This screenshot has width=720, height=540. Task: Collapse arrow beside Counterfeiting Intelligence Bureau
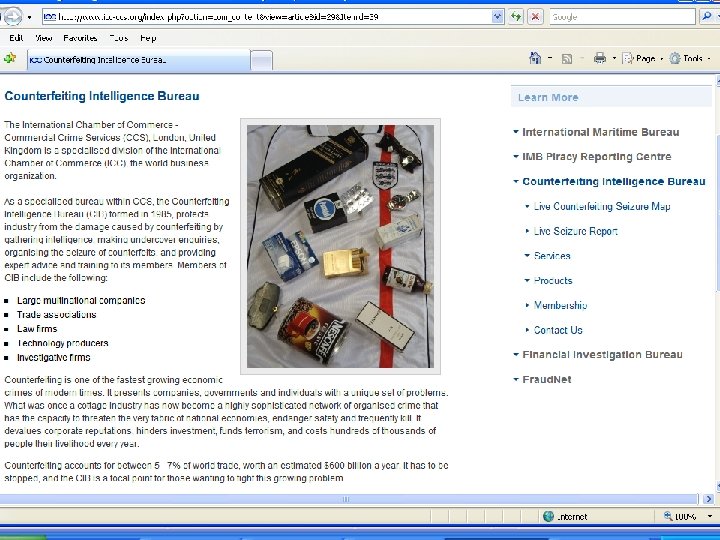click(x=516, y=181)
